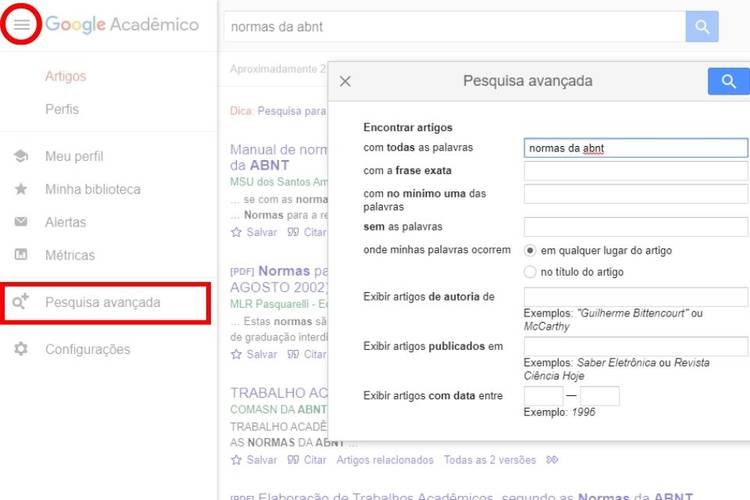750x500 pixels.
Task: Click the 'com no mínimo uma das palavras' field
Action: pos(636,194)
